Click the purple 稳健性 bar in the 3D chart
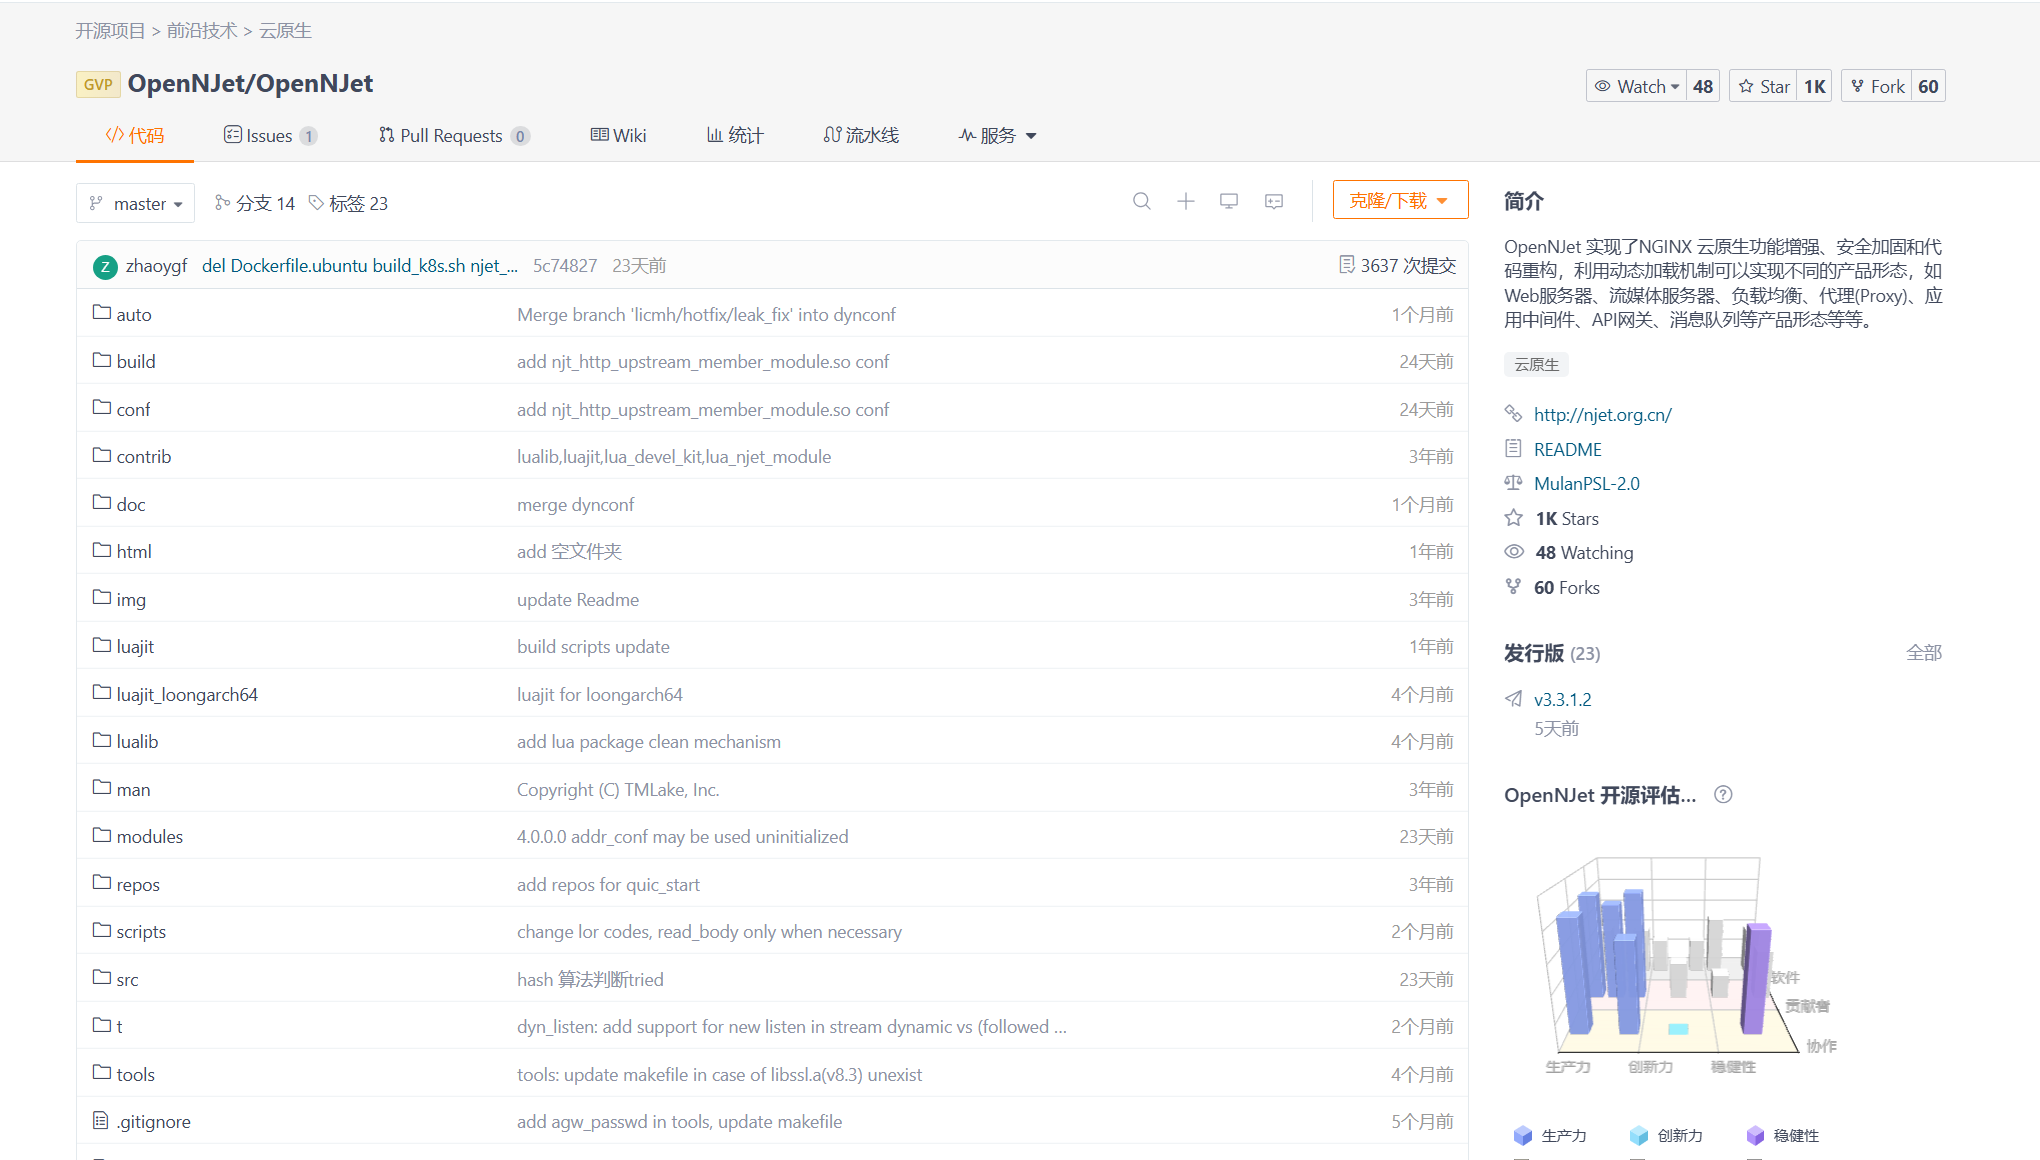The width and height of the screenshot is (2040, 1160). click(x=1755, y=980)
